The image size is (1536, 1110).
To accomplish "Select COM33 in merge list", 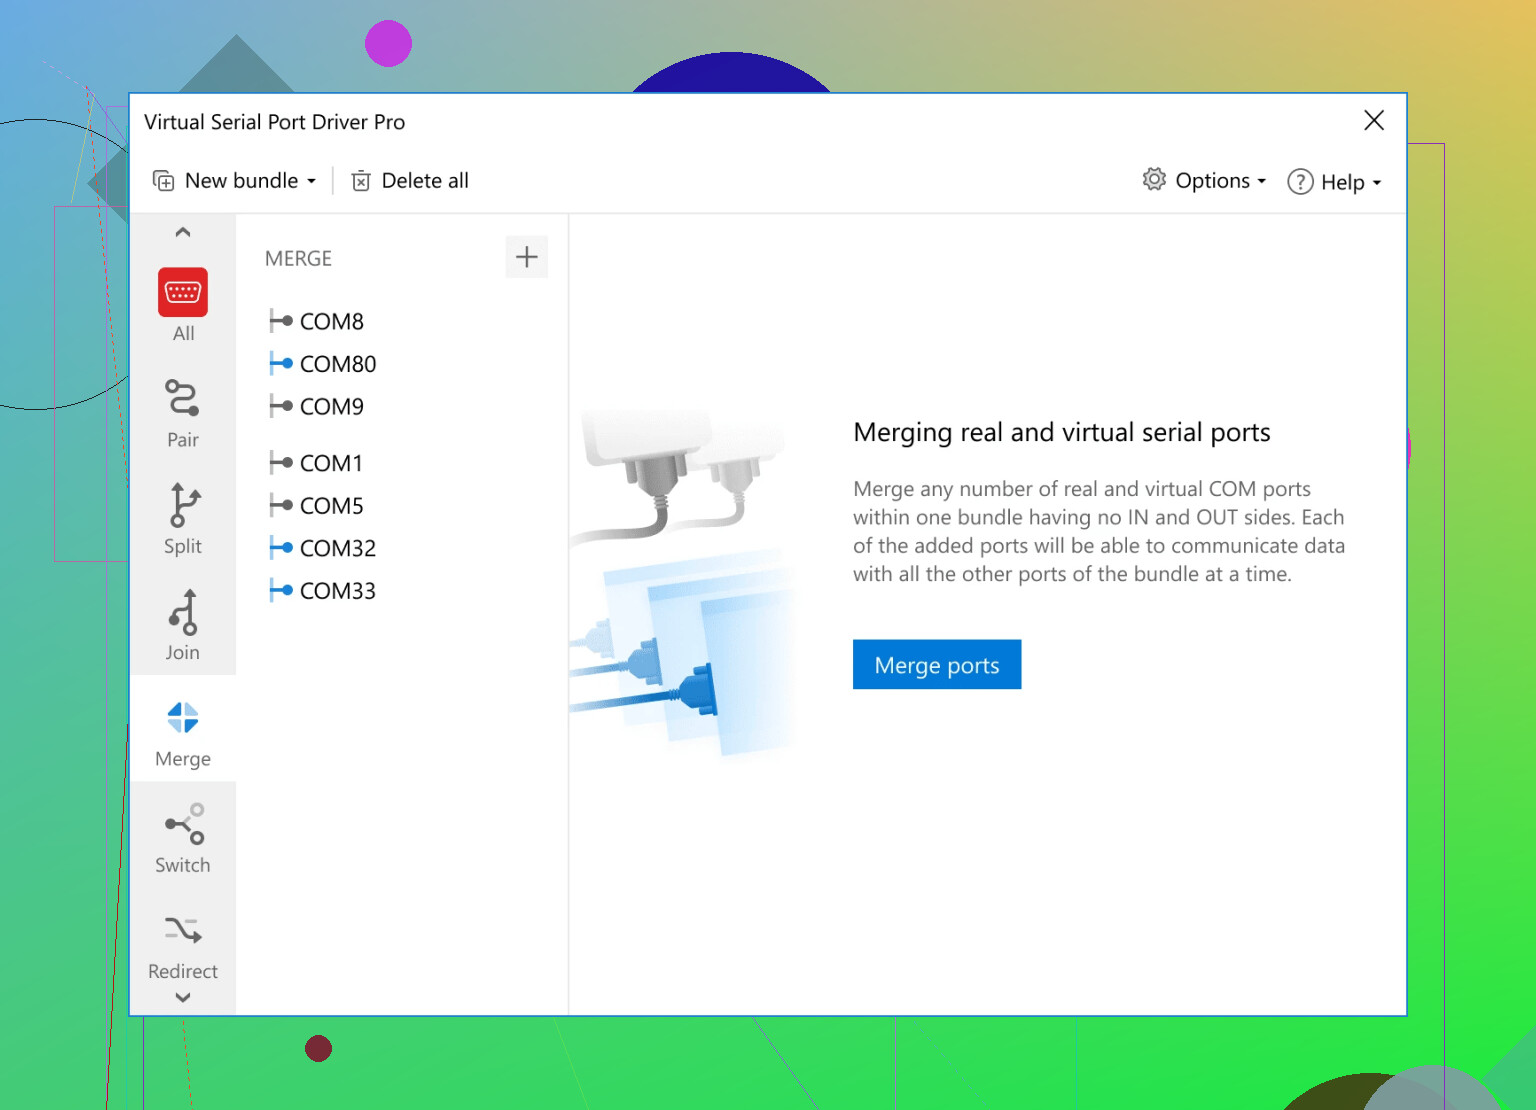I will click(x=338, y=591).
